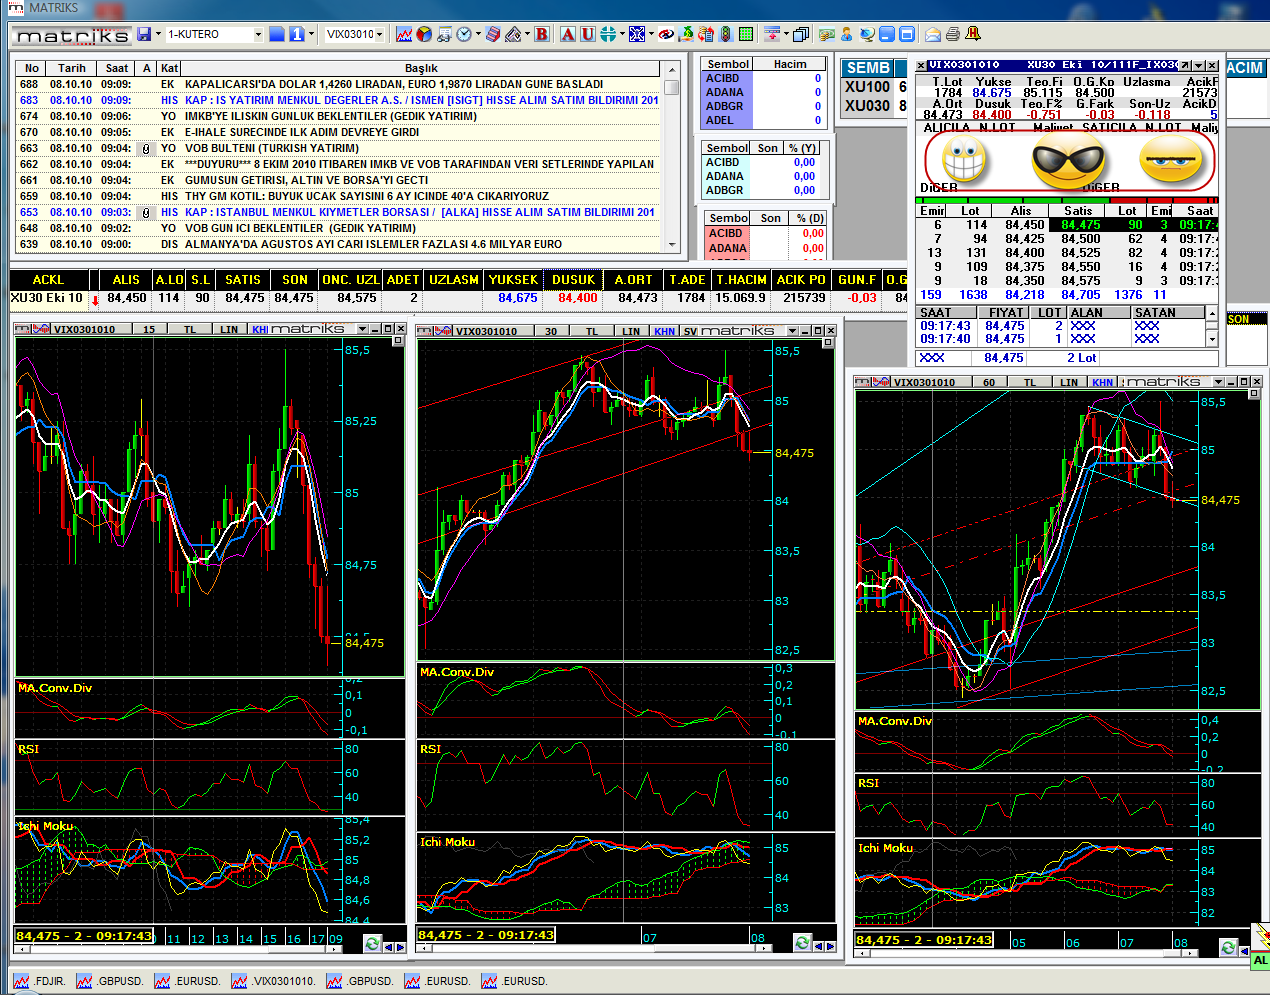Open dropdown arrow next to save icon

click(158, 34)
